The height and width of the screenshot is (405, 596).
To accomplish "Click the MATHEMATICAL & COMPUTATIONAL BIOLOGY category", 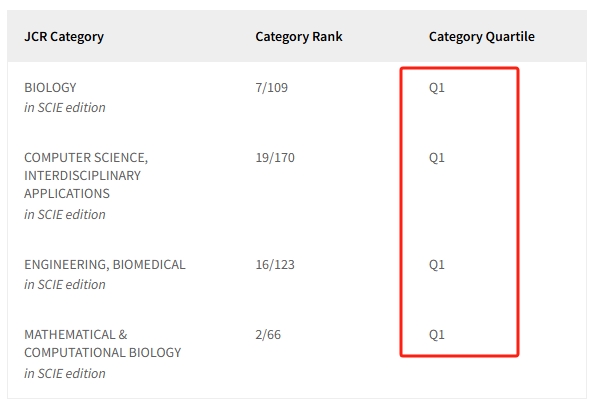I will point(103,343).
